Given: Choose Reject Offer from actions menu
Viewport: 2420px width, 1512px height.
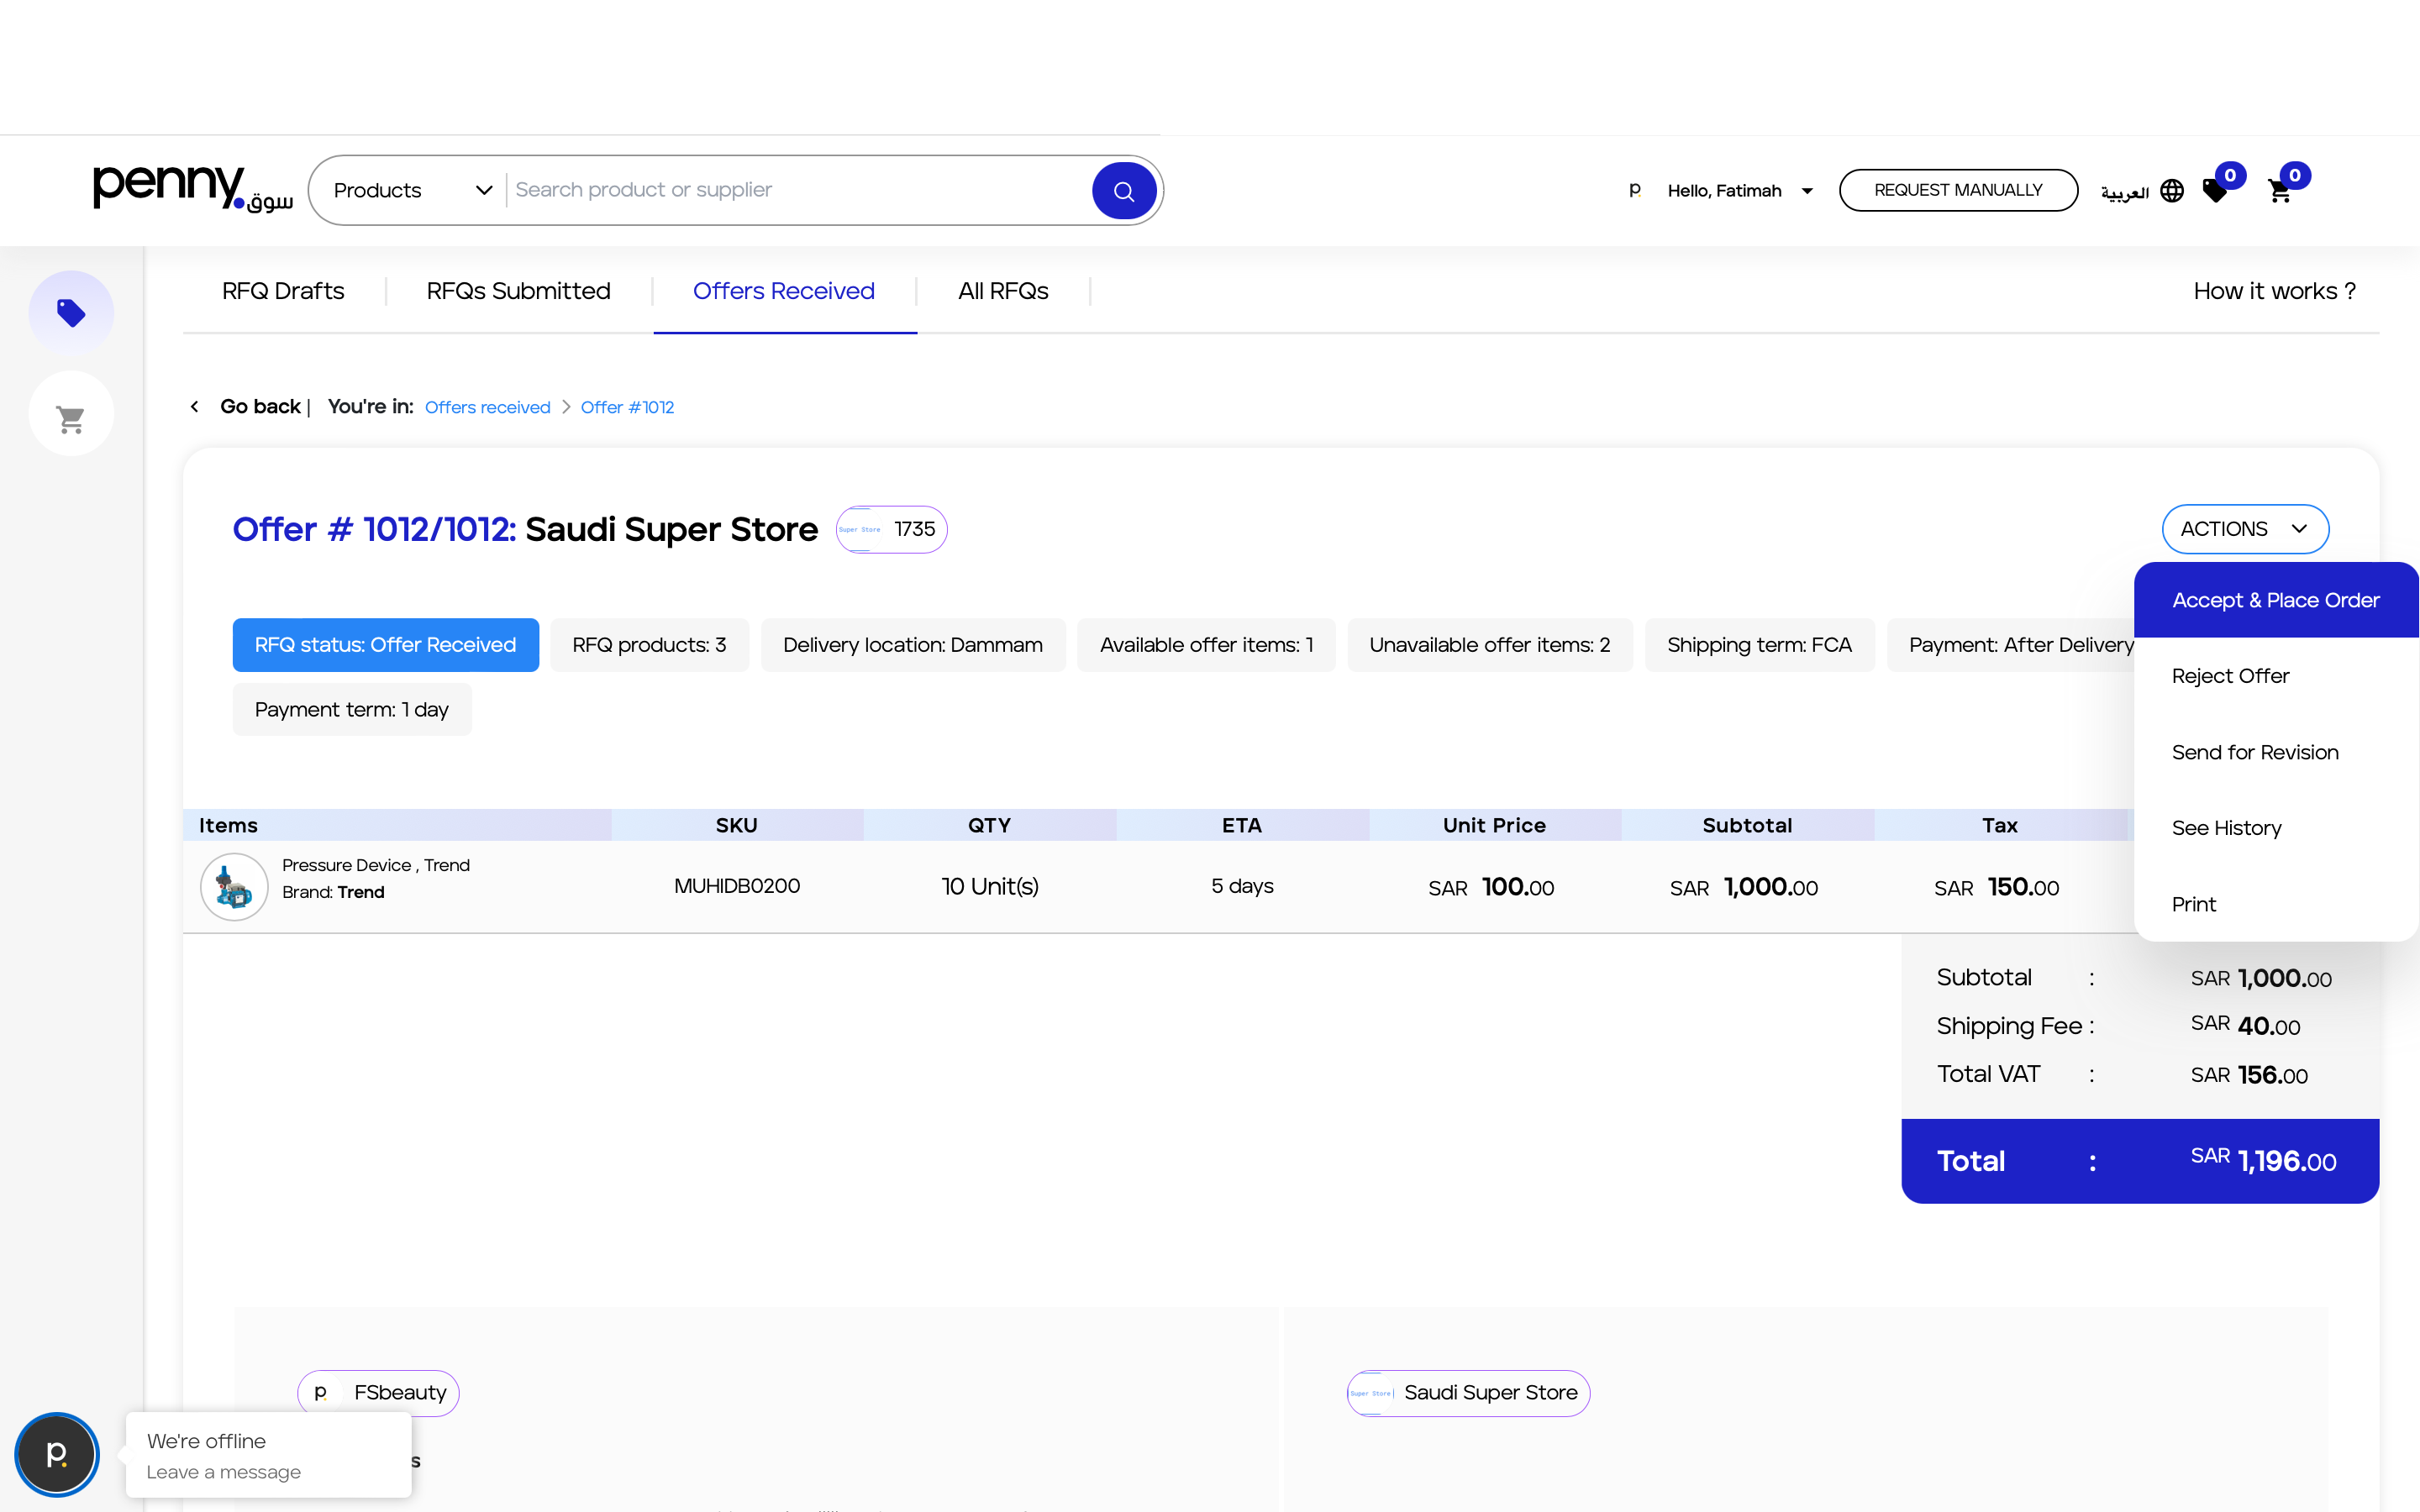Looking at the screenshot, I should point(2275,676).
